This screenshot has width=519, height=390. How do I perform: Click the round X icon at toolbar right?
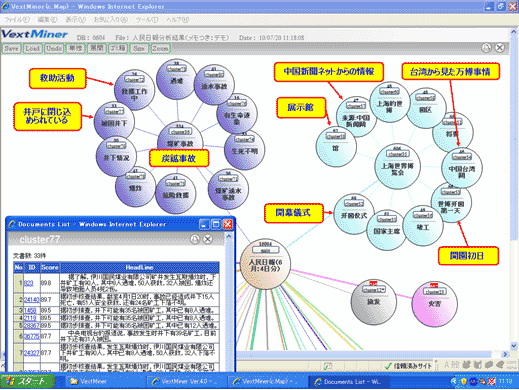tap(499, 48)
